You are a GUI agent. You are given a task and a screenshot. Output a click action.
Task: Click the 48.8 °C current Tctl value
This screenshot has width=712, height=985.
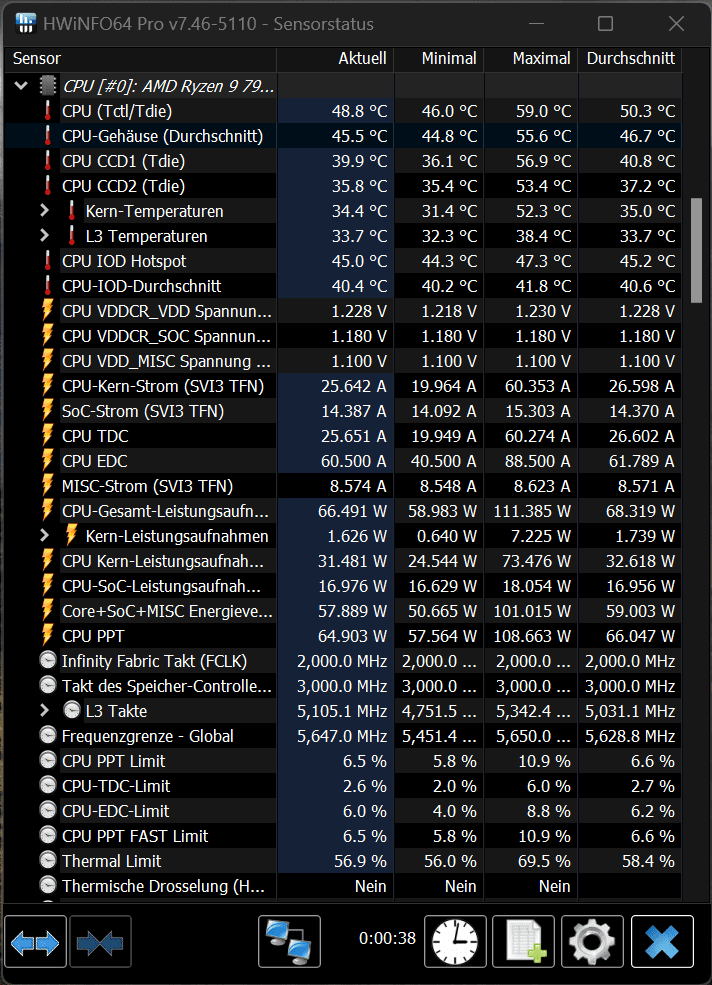[359, 111]
